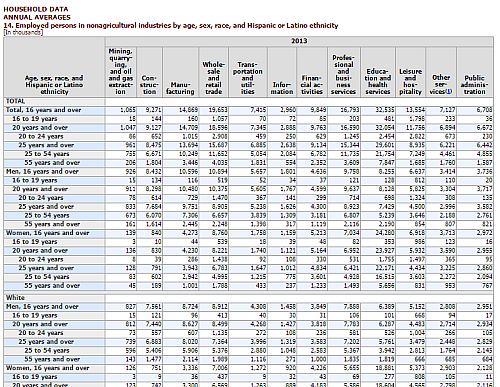Select Manufacturing value 8,724 in White Men row
This screenshot has height=387, width=500.
[x=190, y=306]
